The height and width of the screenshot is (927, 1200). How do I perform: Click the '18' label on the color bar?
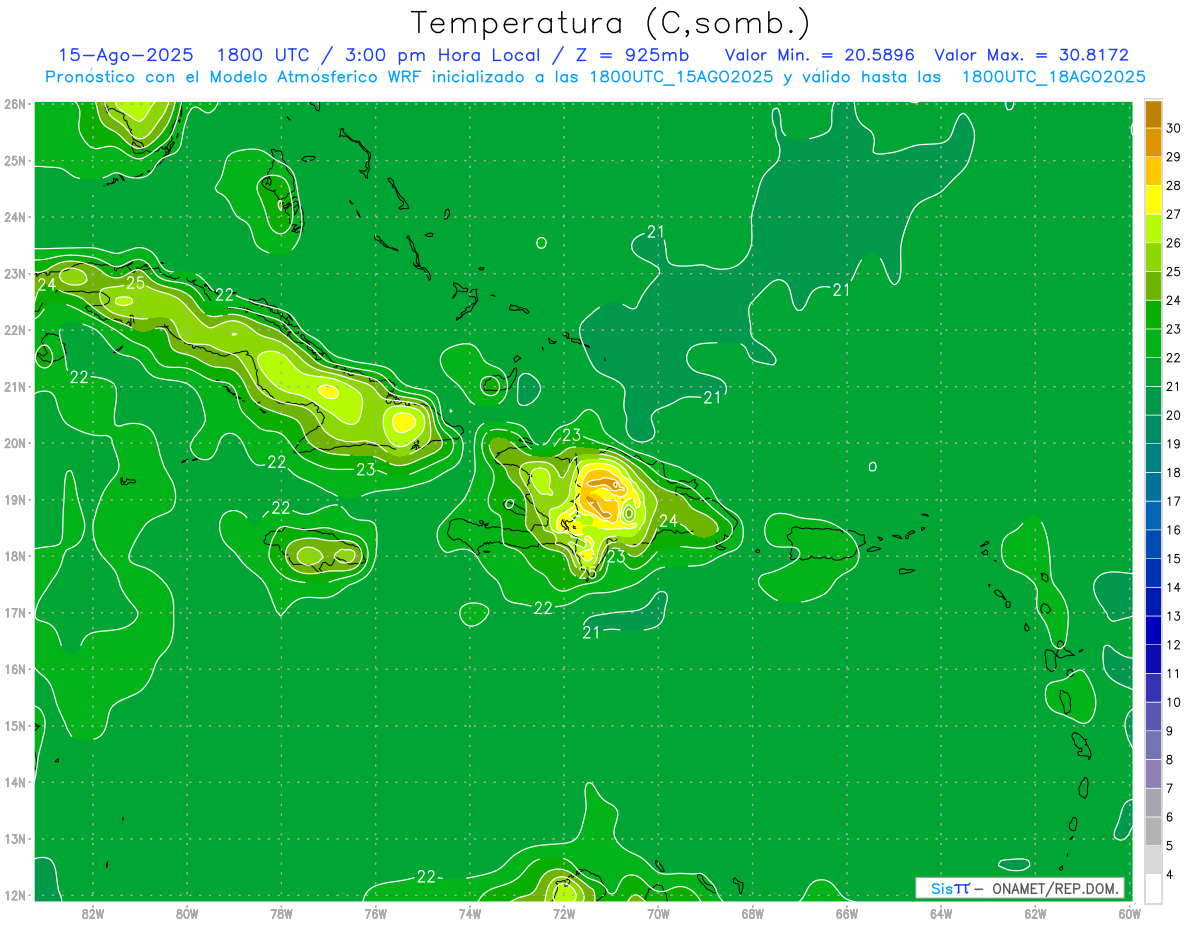[x=1174, y=472]
